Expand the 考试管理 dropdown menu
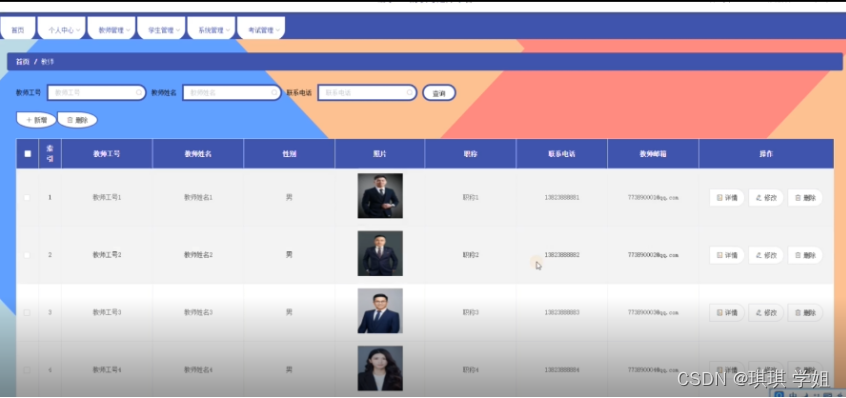 [263, 30]
